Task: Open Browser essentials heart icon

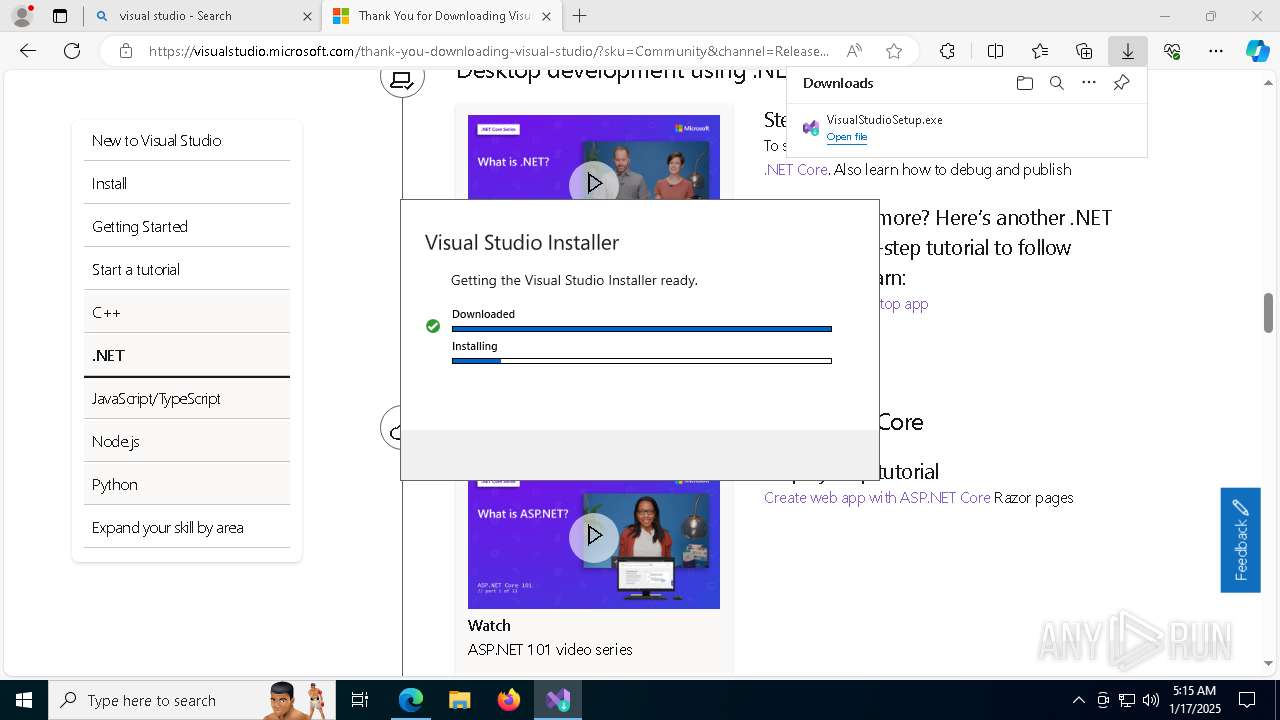Action: click(1172, 51)
